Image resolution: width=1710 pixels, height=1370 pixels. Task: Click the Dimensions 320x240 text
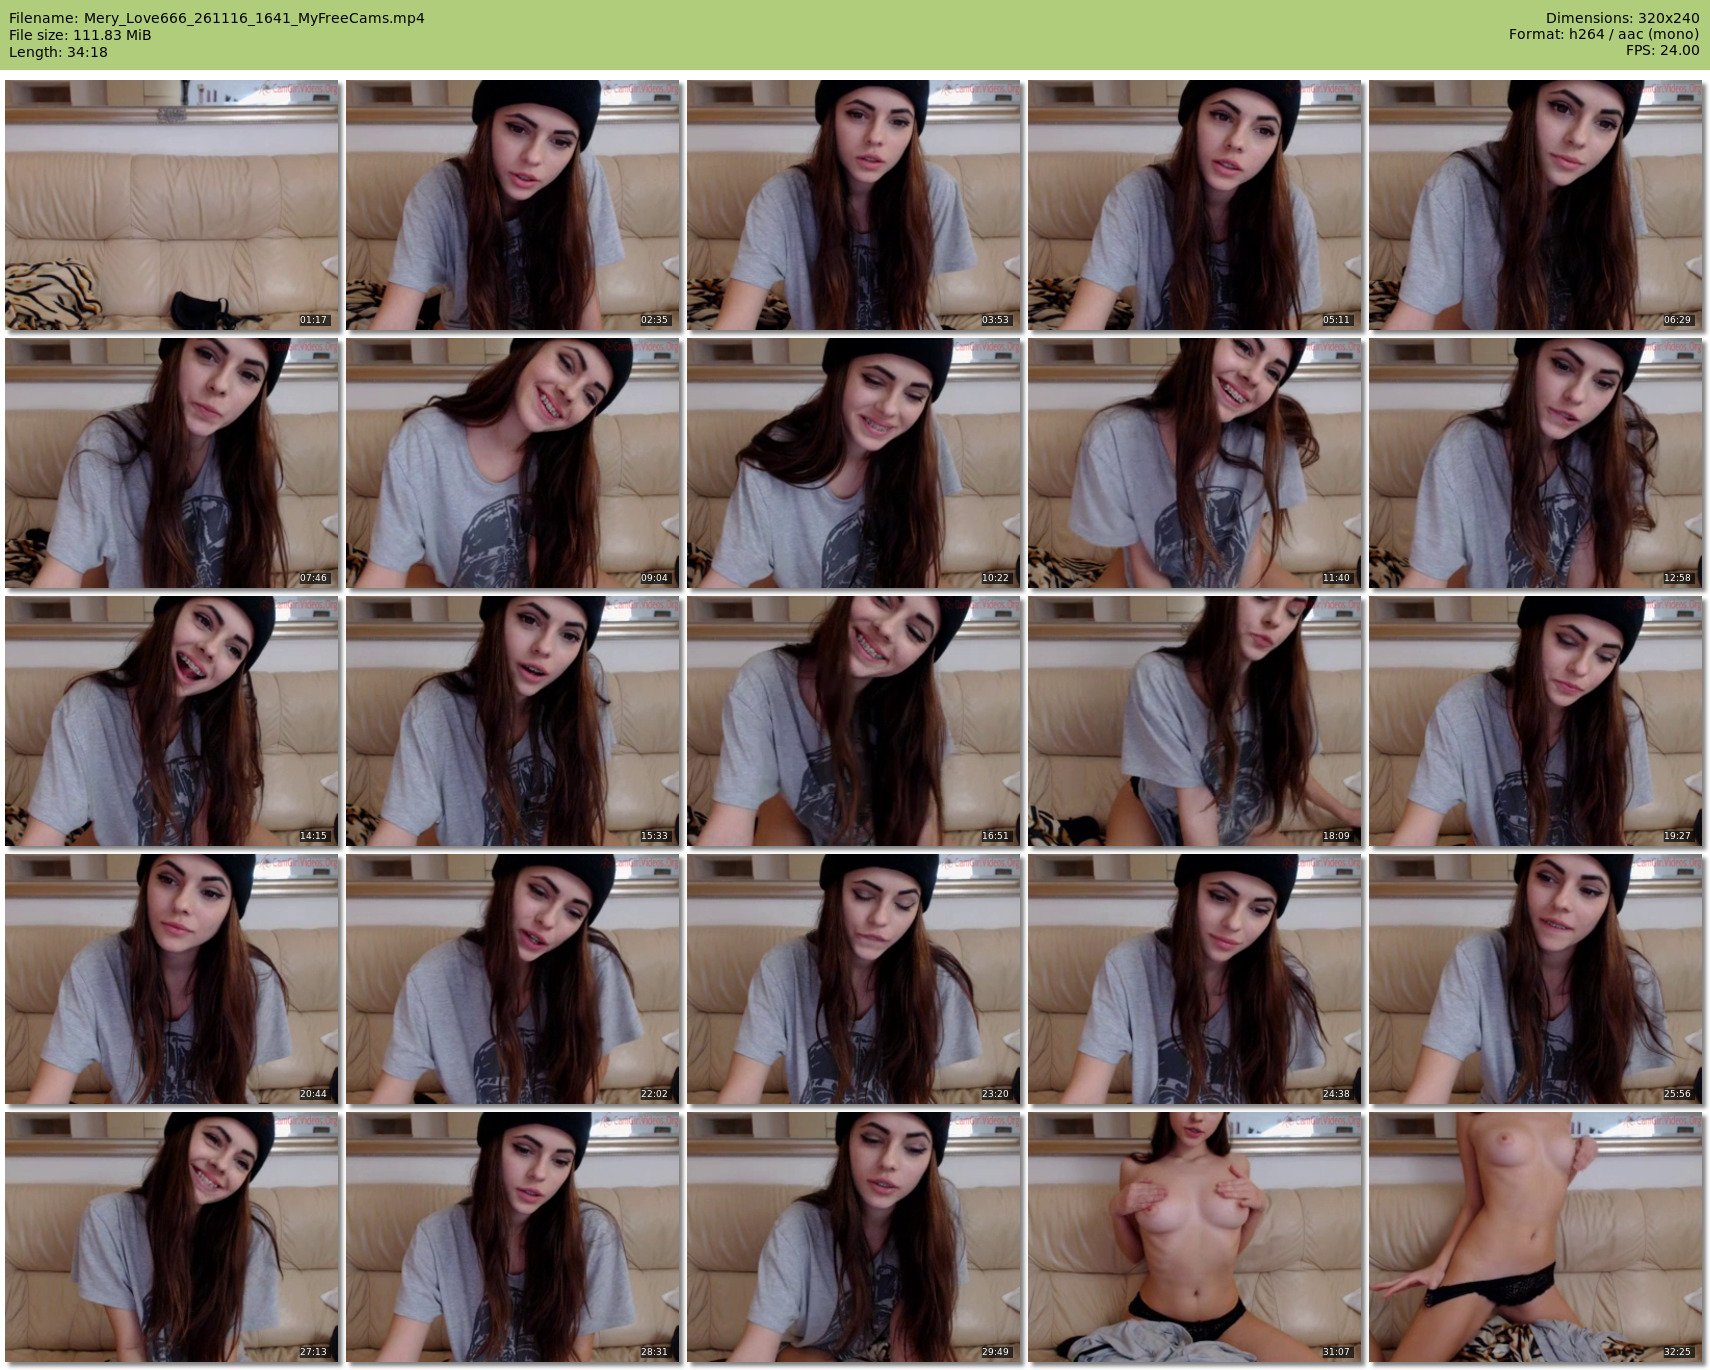point(1622,18)
